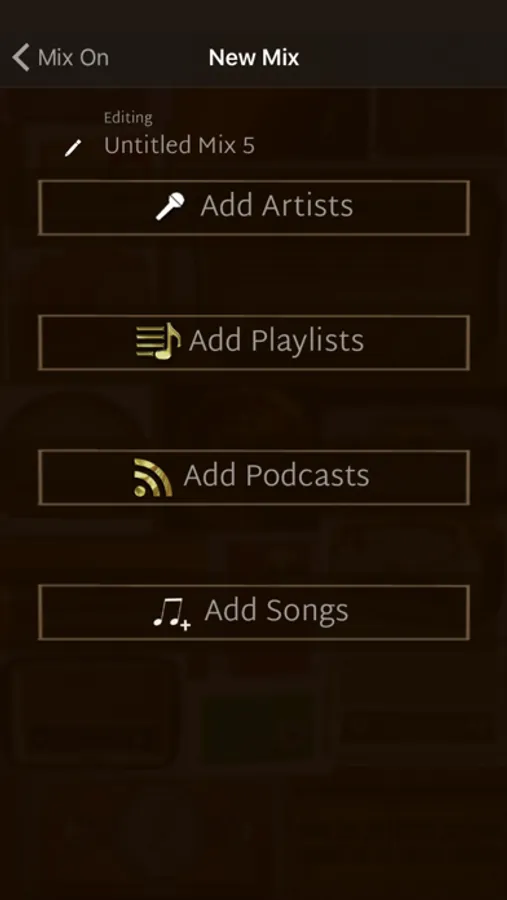The image size is (507, 900).
Task: Tap the small Editing label
Action: tap(128, 118)
